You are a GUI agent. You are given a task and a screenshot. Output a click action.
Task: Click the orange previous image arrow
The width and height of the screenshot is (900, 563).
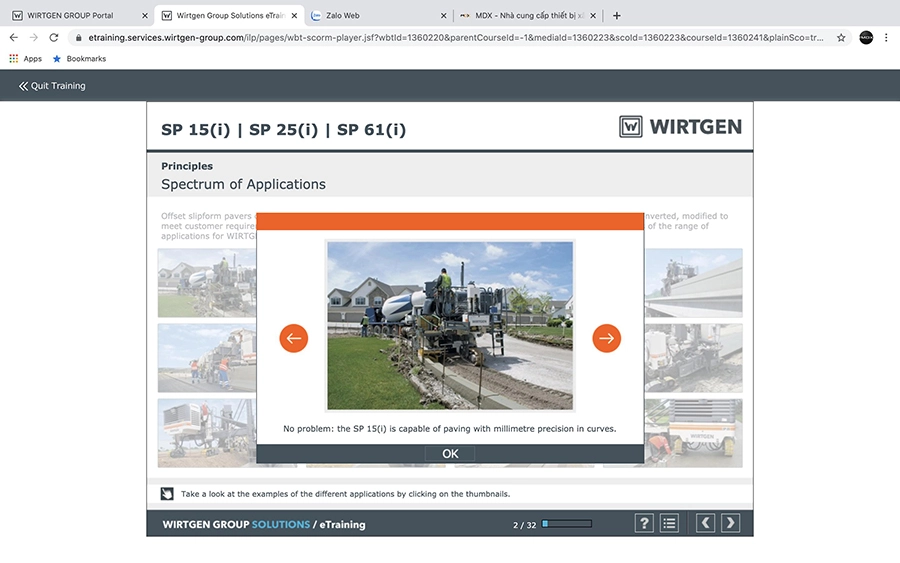(293, 339)
